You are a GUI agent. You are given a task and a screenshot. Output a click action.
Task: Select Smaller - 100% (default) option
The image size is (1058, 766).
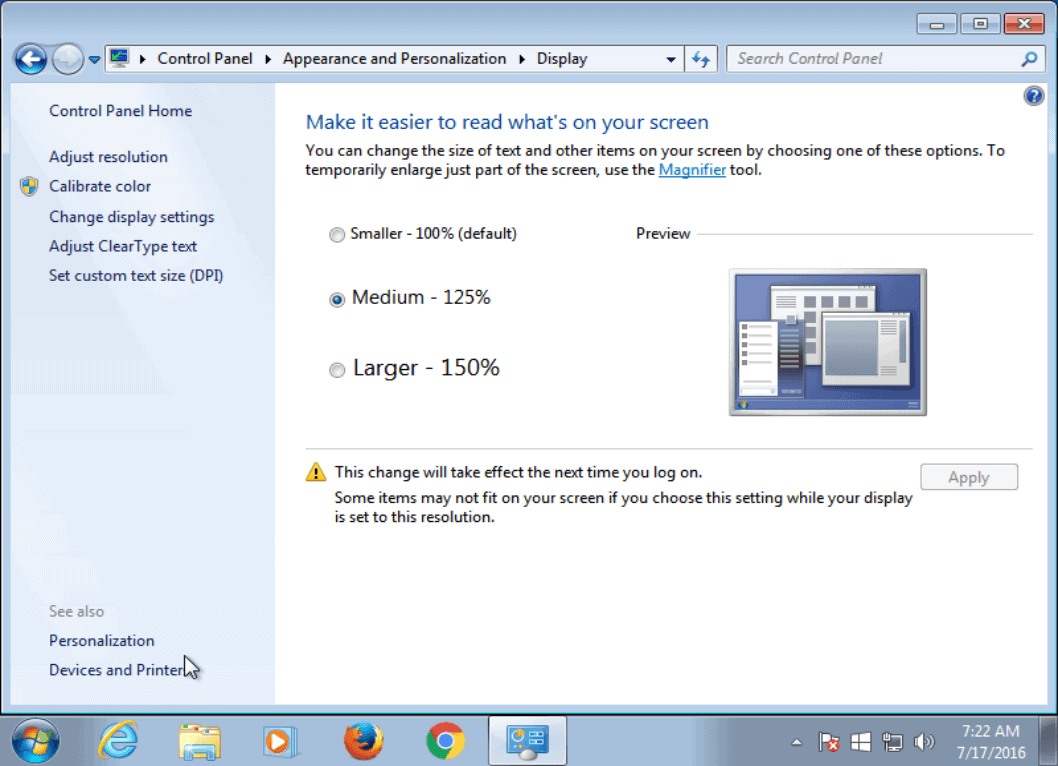click(x=422, y=234)
